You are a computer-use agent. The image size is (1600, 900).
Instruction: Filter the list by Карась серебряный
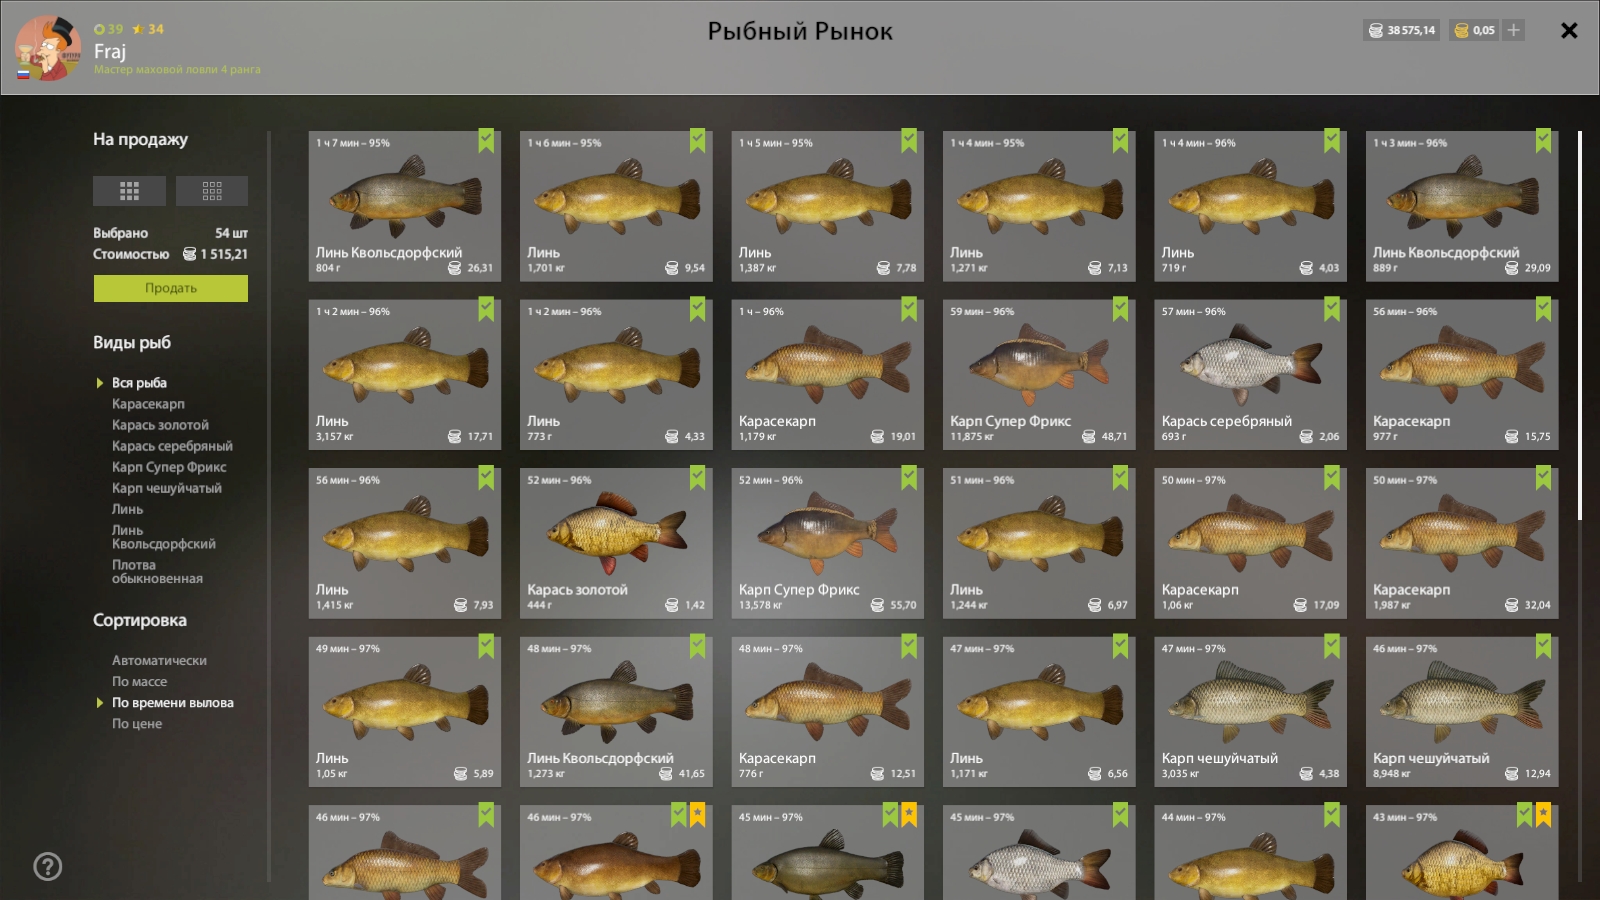click(172, 446)
